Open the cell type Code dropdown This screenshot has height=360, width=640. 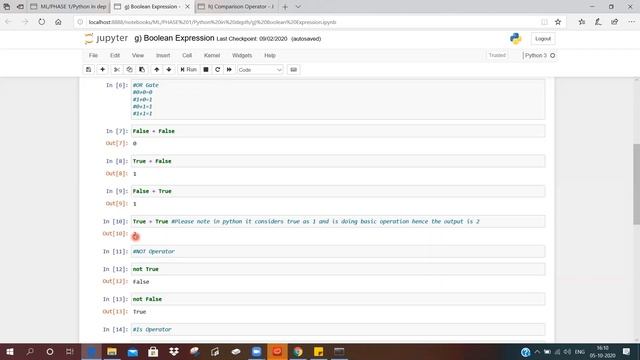(x=260, y=70)
